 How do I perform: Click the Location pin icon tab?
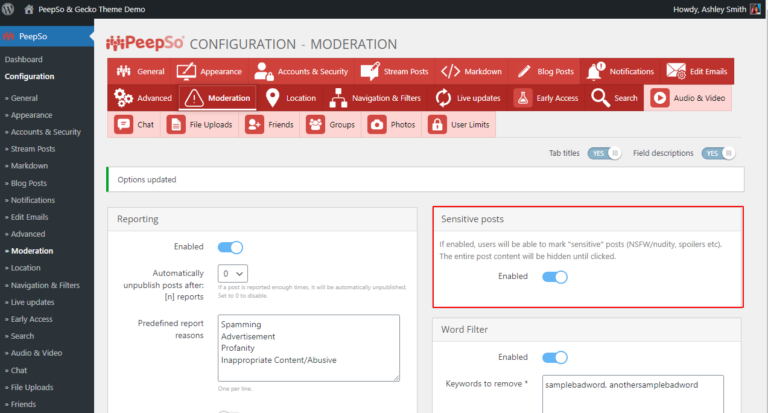273,98
